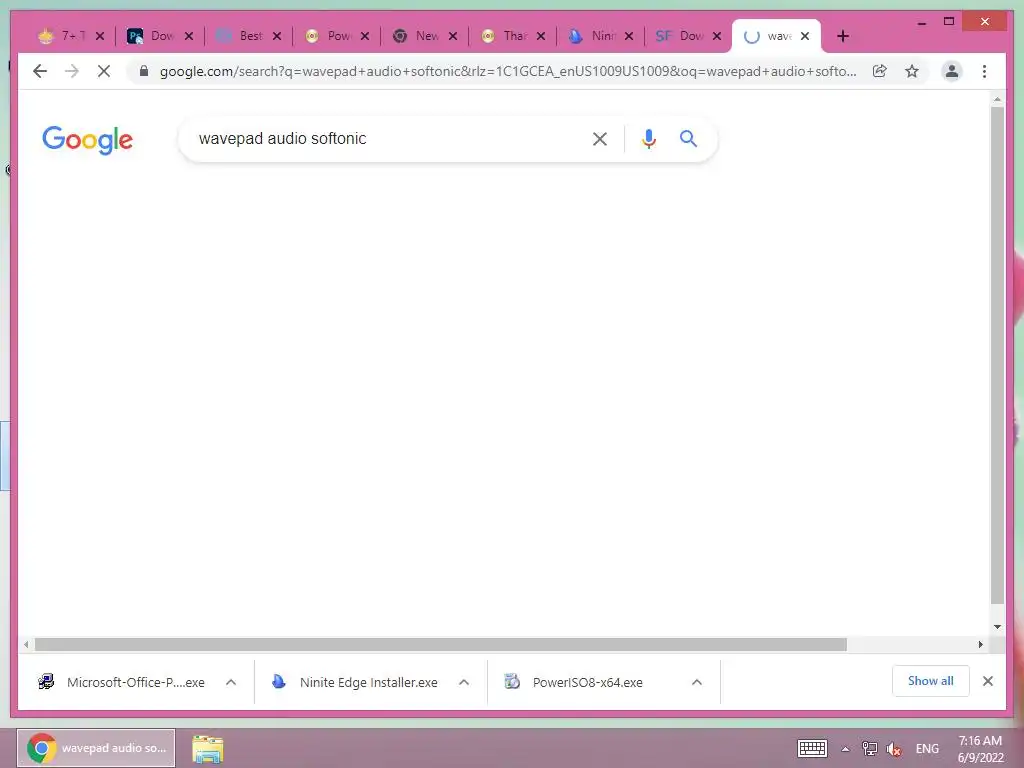
Task: Click the muted volume tray icon
Action: click(x=894, y=749)
